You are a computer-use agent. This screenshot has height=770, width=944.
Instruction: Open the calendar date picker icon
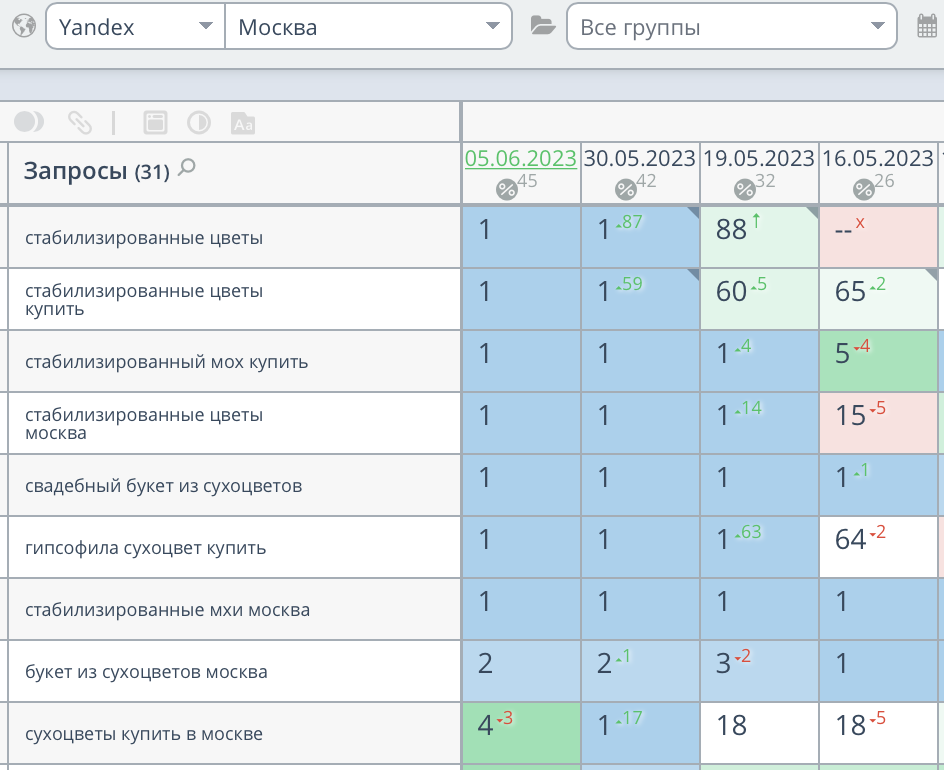point(927,26)
